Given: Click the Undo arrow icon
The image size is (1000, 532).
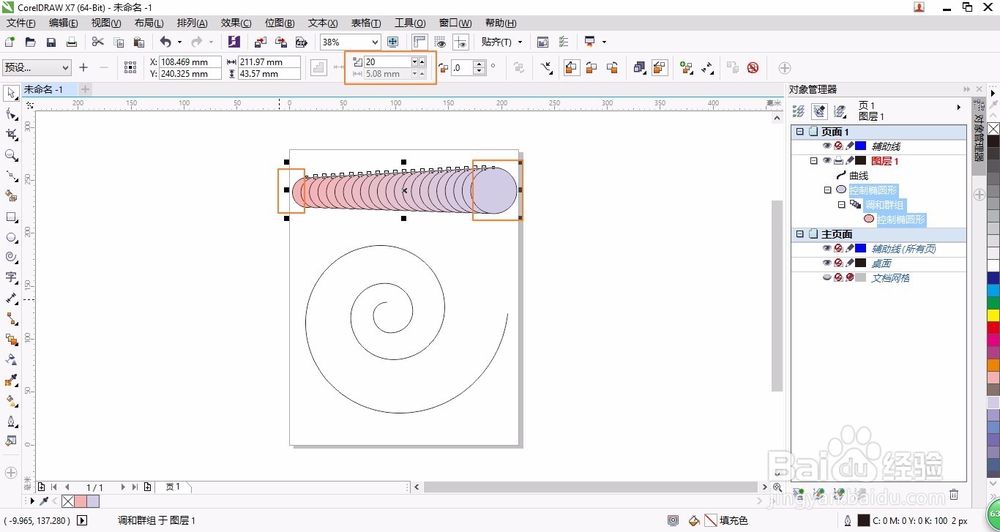Looking at the screenshot, I should coord(165,42).
